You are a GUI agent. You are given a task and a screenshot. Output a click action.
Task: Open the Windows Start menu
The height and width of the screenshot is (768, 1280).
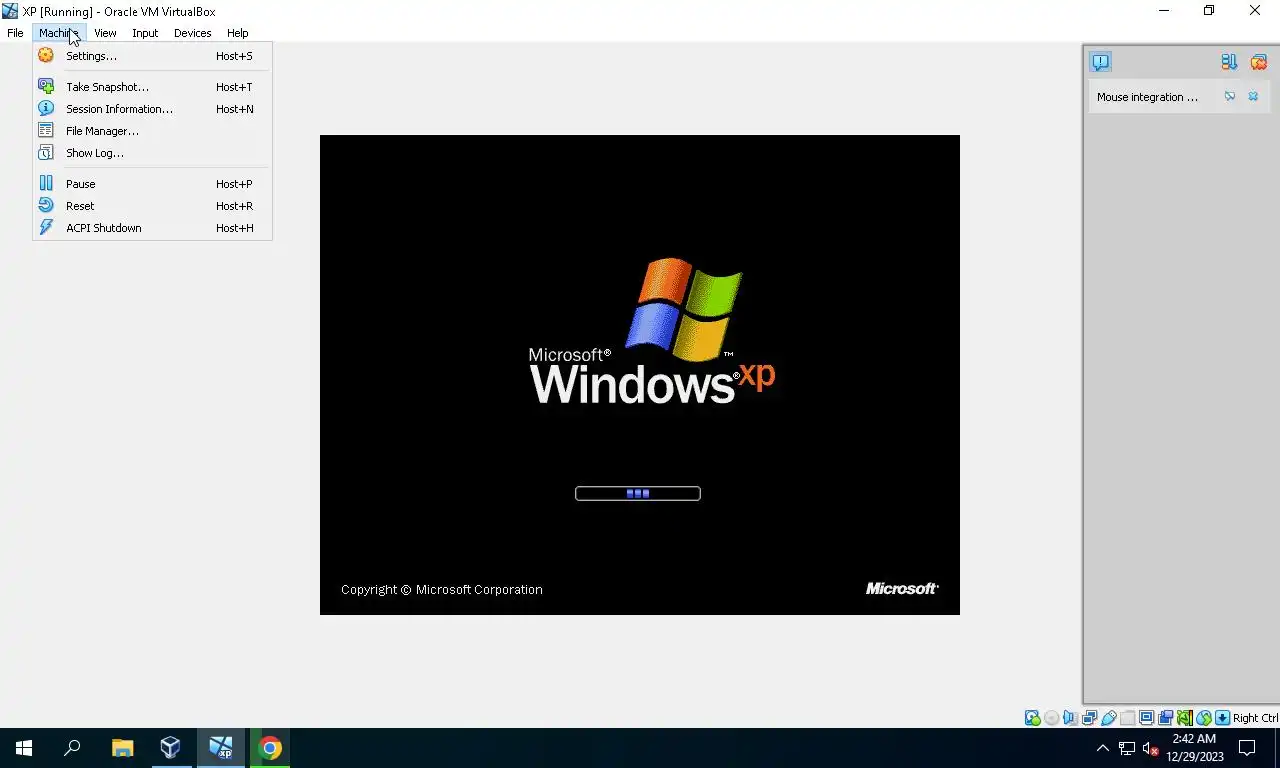[24, 748]
